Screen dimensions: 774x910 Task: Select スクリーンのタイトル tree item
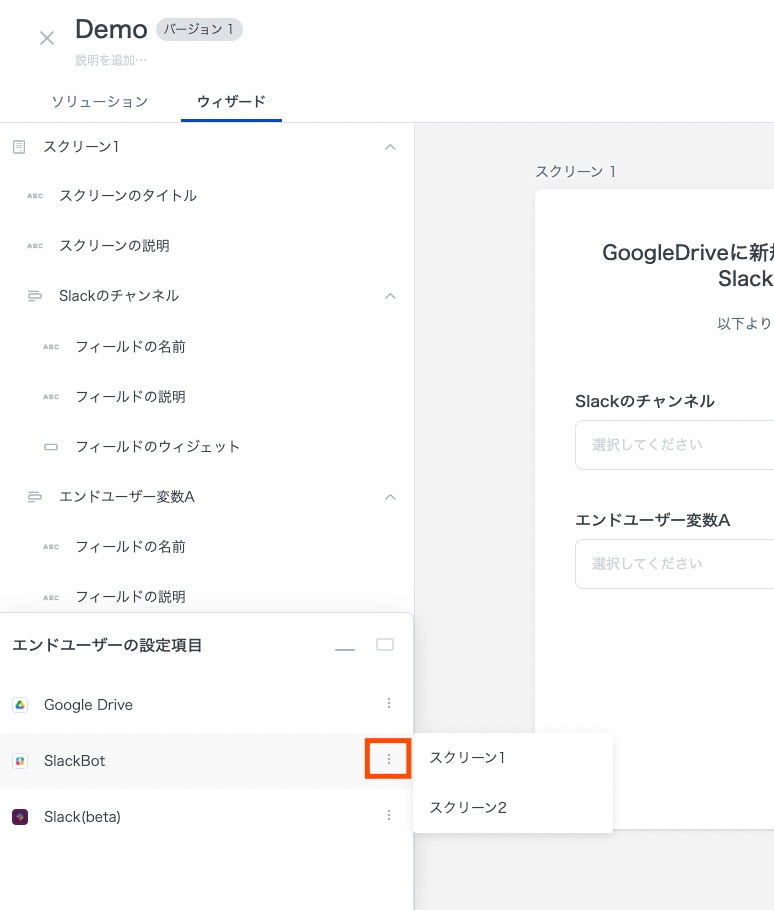point(128,196)
